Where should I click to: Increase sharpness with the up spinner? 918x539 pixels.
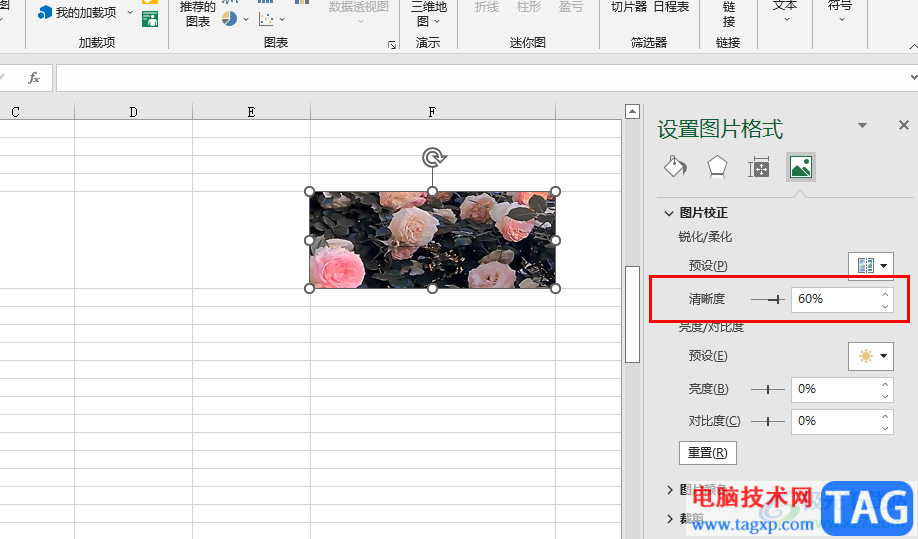(x=885, y=294)
